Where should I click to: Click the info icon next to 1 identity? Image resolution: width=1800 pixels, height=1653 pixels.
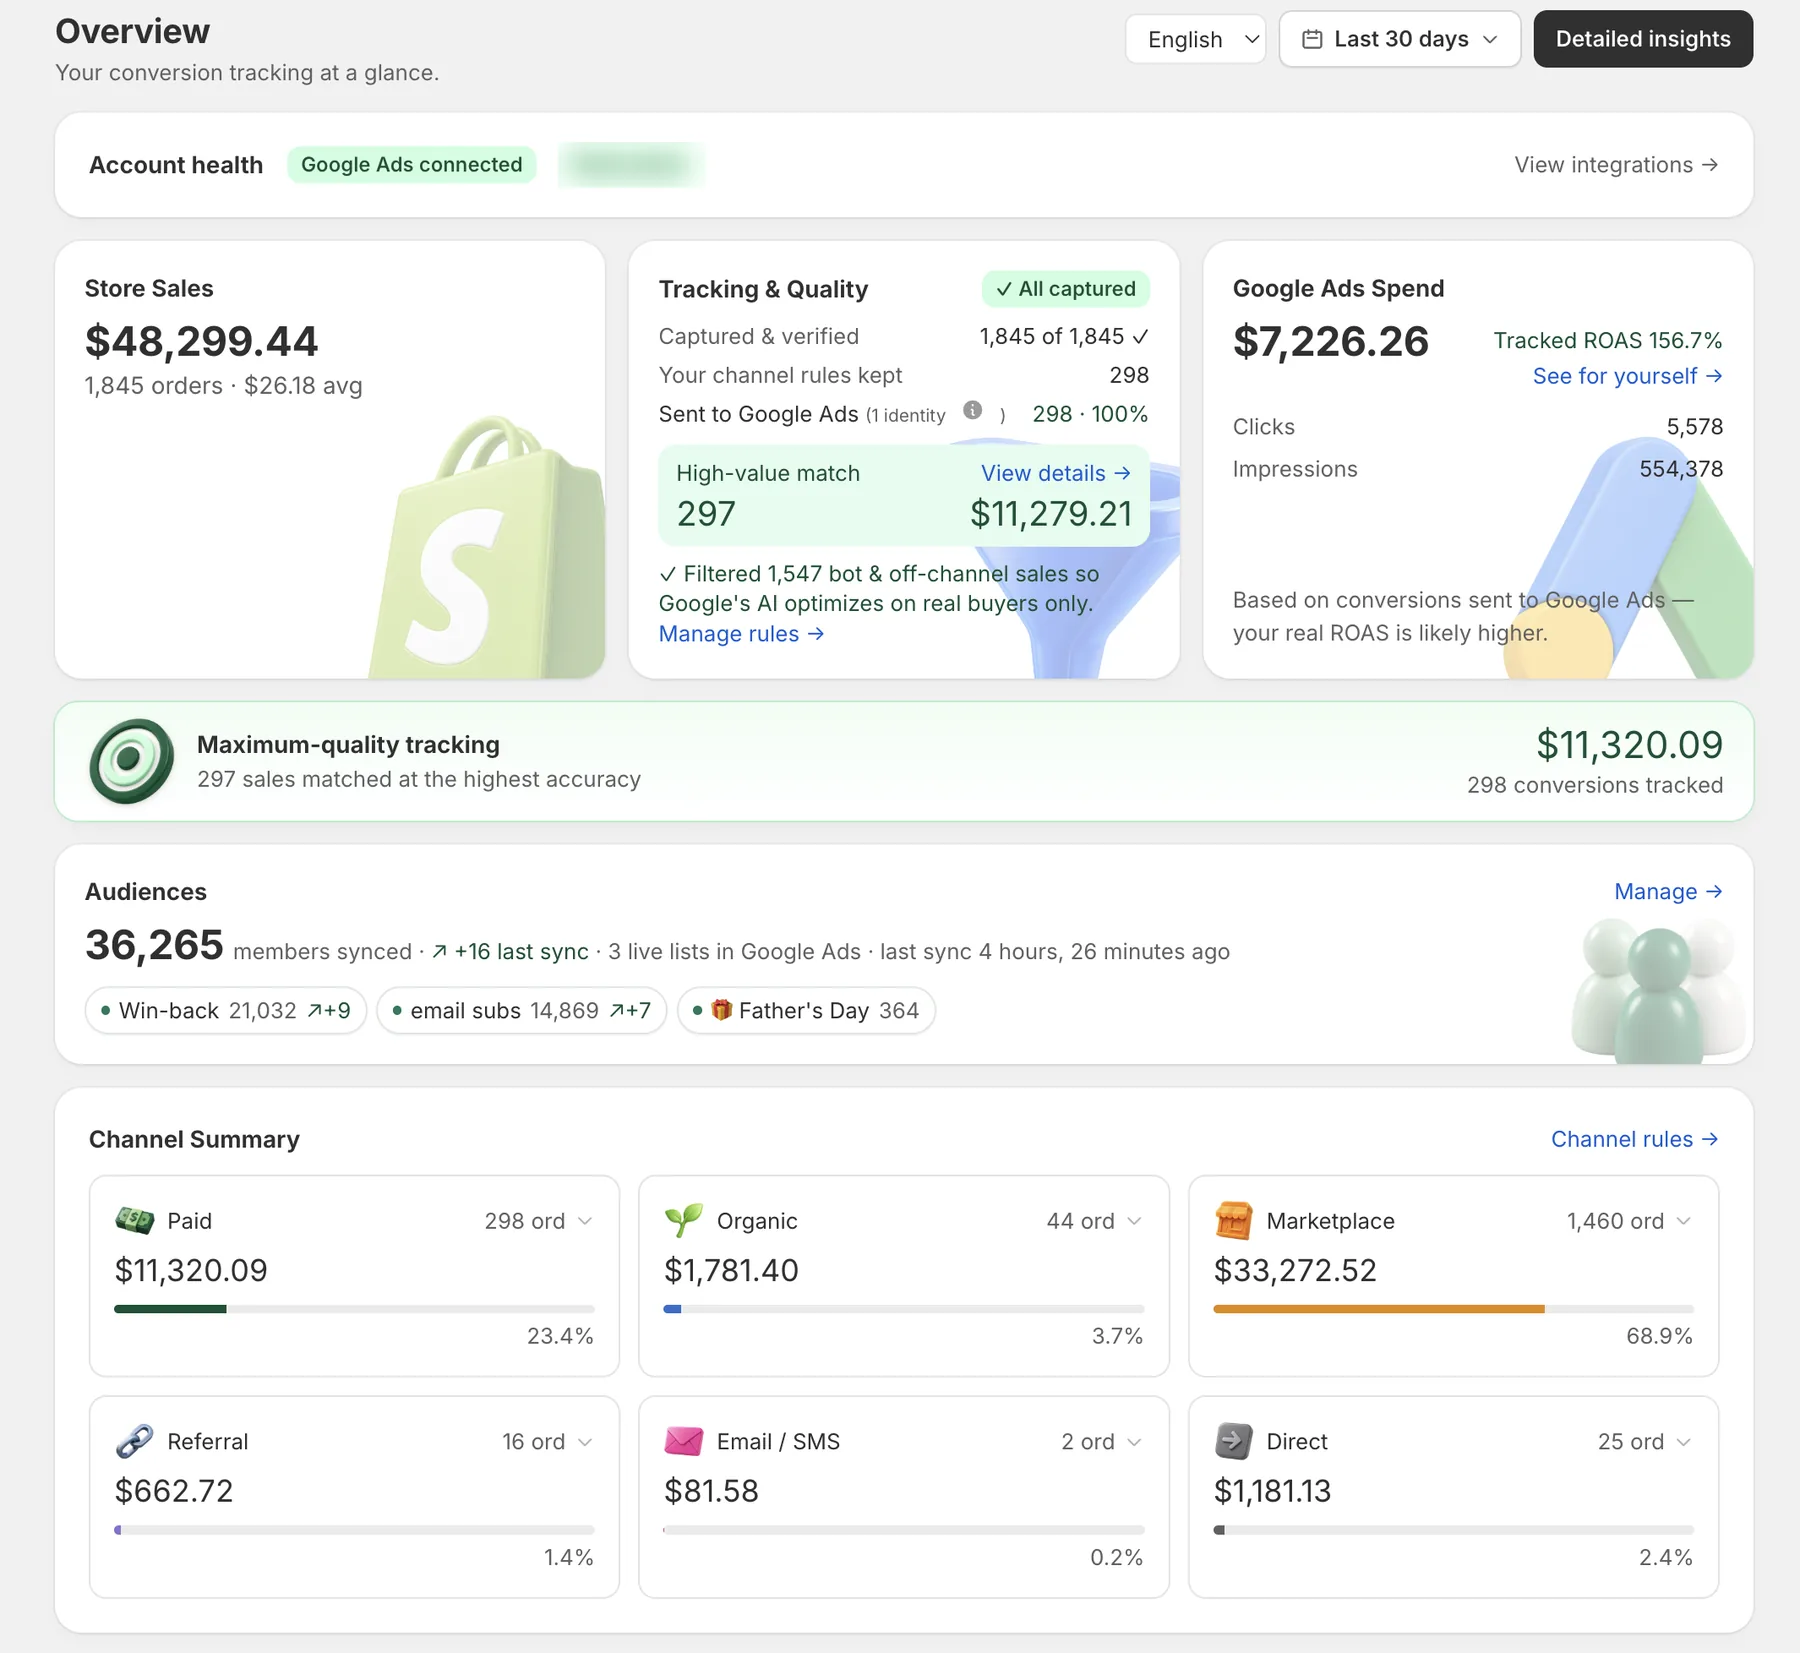(972, 410)
